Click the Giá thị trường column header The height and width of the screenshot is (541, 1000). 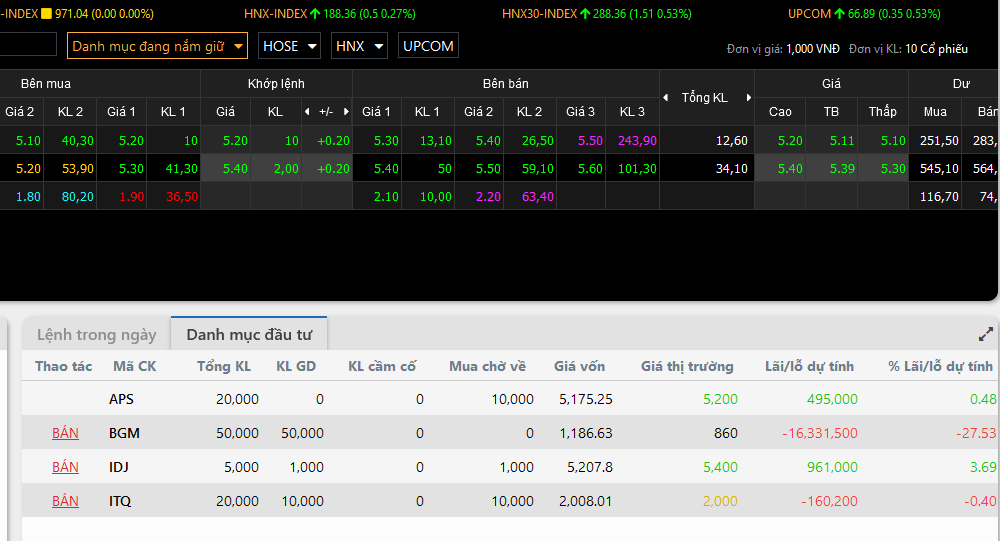[687, 366]
